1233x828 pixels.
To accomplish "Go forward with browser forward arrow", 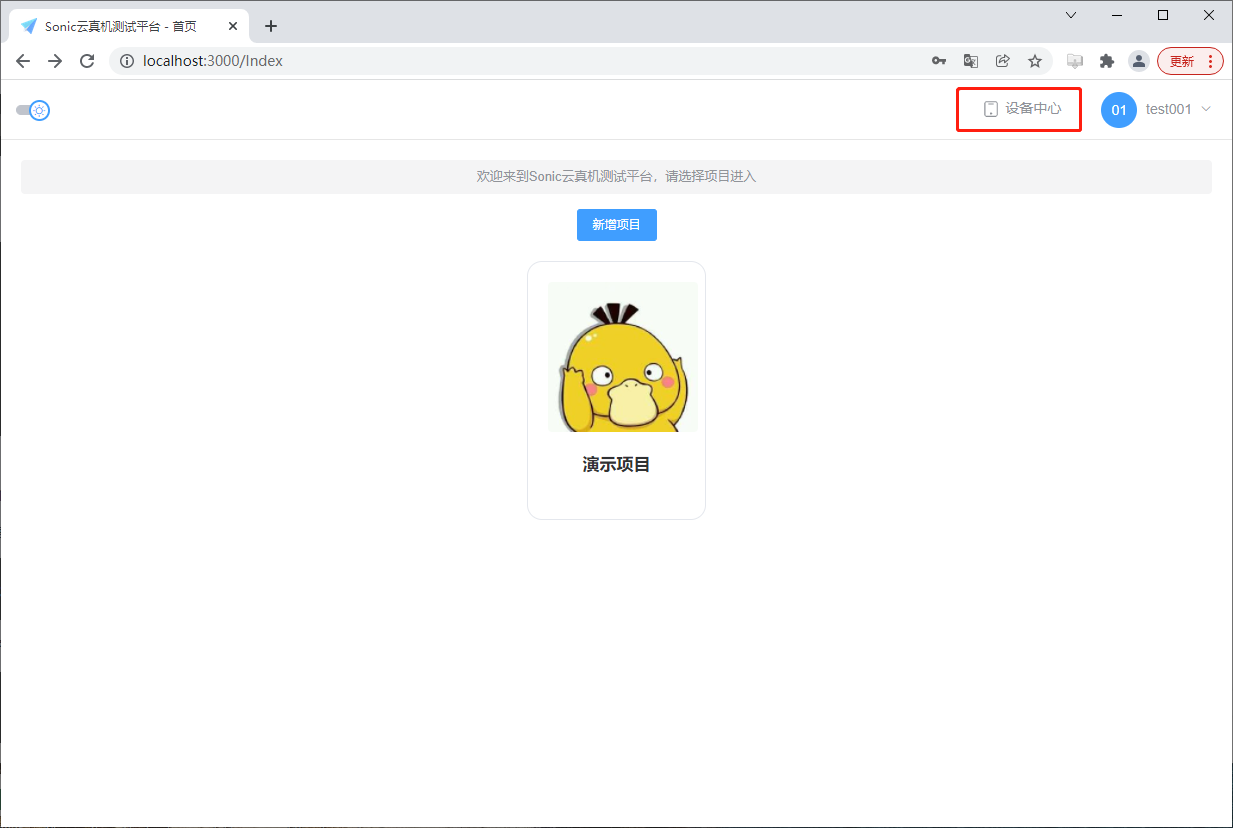I will [x=55, y=61].
